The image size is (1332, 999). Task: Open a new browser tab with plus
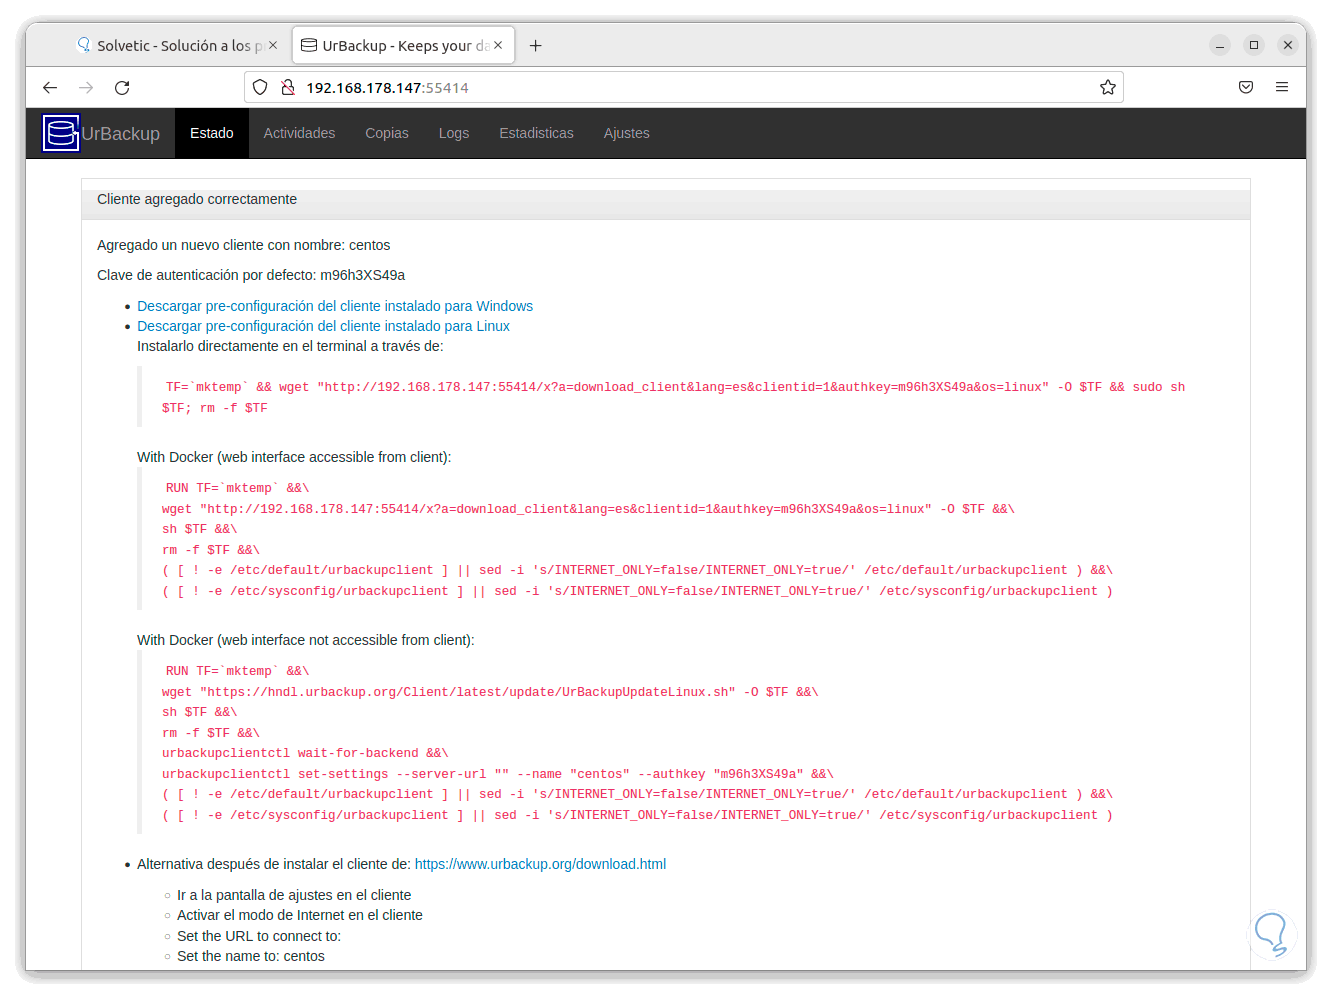[x=536, y=46]
